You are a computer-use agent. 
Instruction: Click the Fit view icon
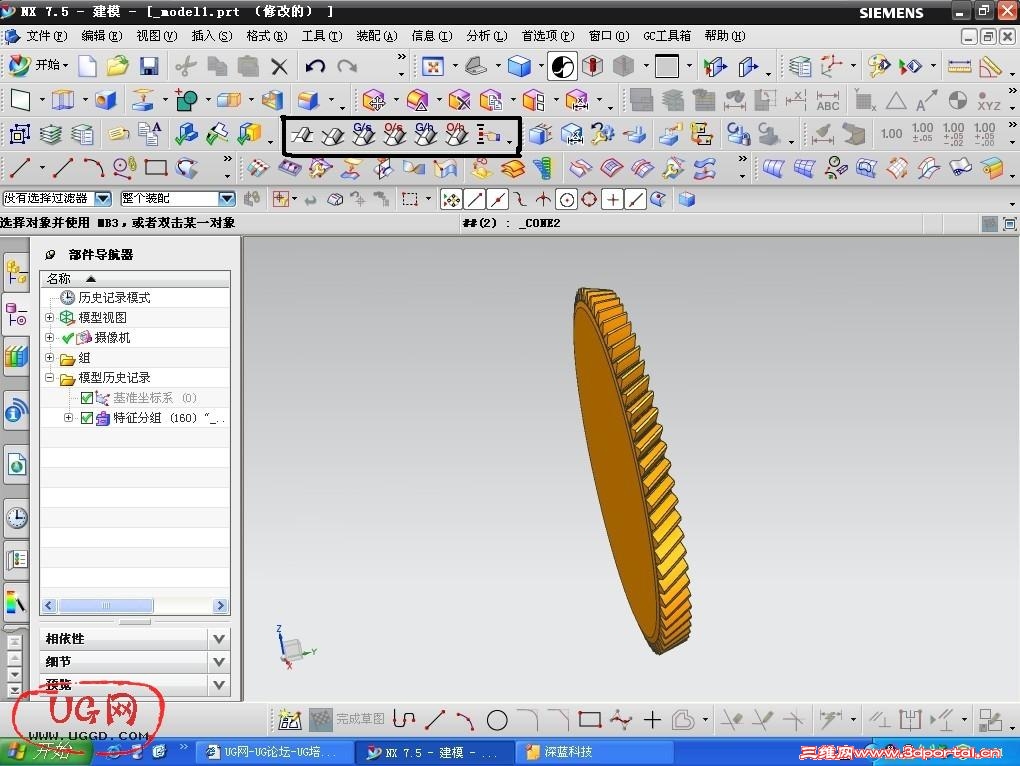(433, 66)
